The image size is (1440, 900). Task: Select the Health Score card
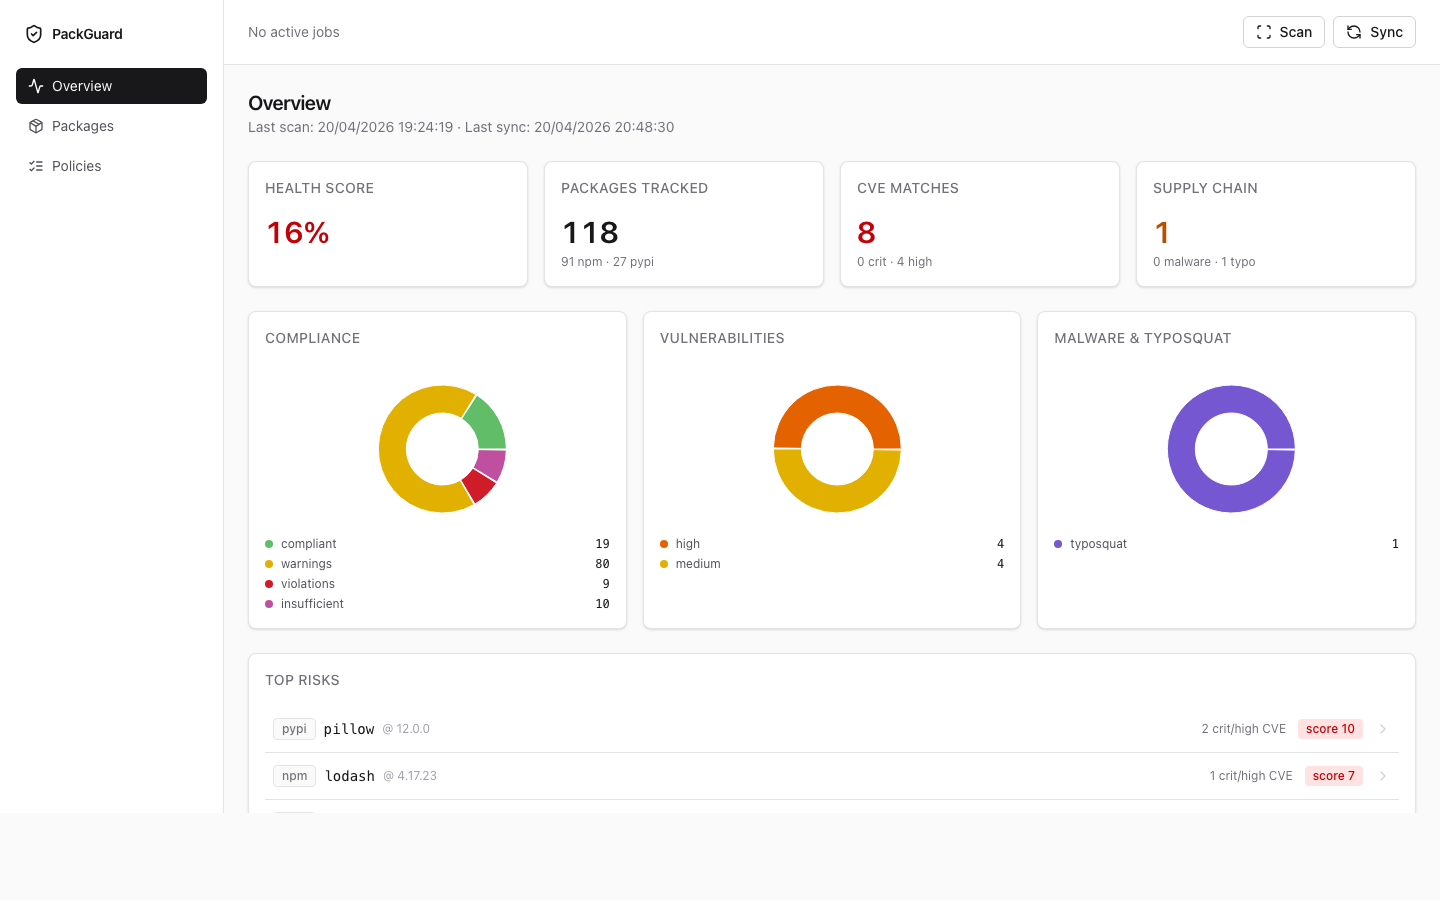[388, 224]
